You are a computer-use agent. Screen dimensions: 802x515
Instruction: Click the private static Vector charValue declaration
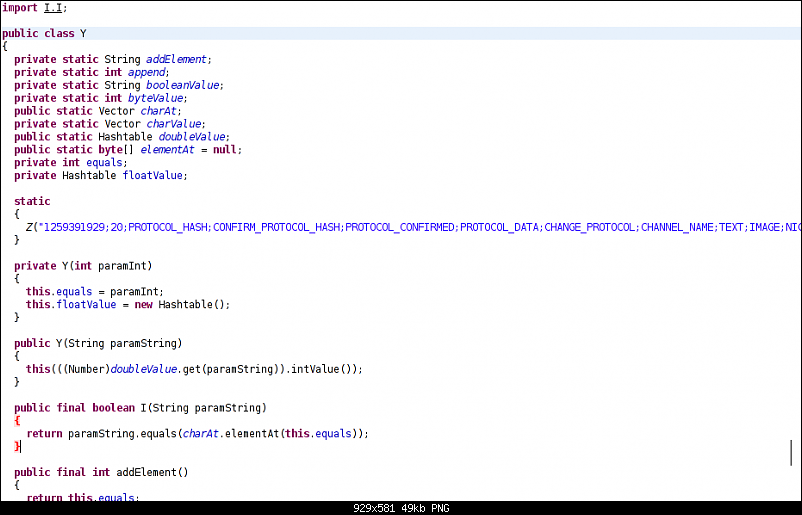pos(109,124)
